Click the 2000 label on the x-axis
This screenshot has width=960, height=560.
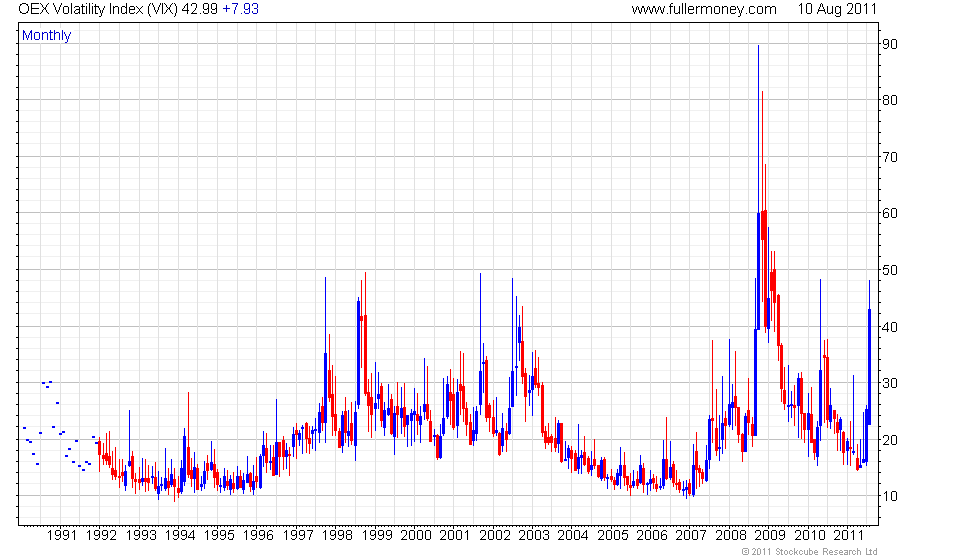tap(416, 536)
